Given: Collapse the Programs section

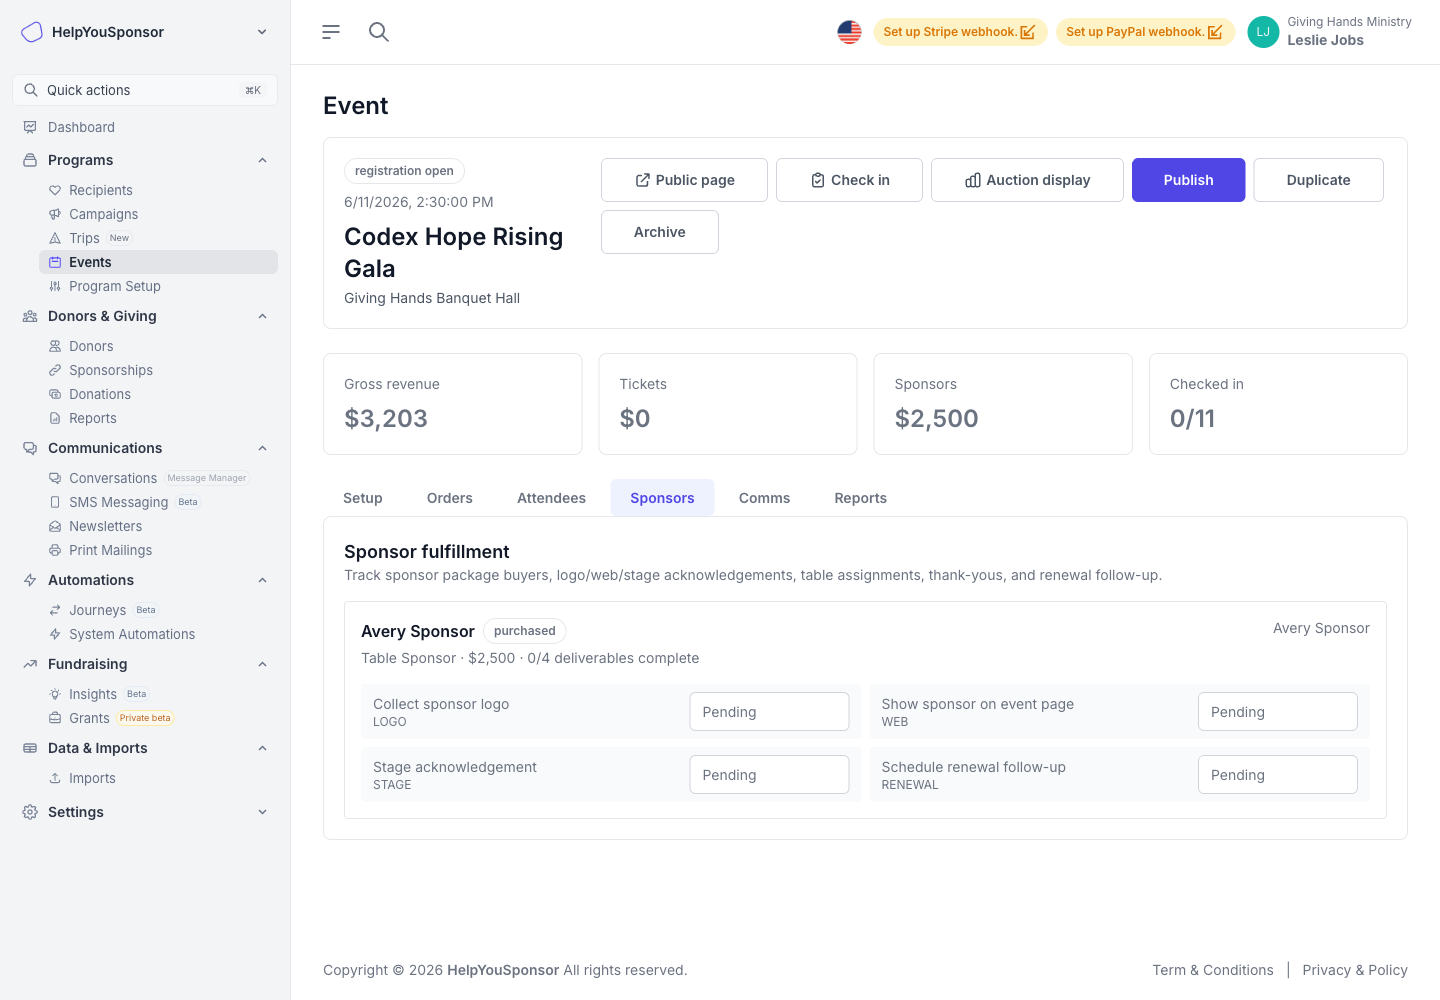Looking at the screenshot, I should pos(262,160).
